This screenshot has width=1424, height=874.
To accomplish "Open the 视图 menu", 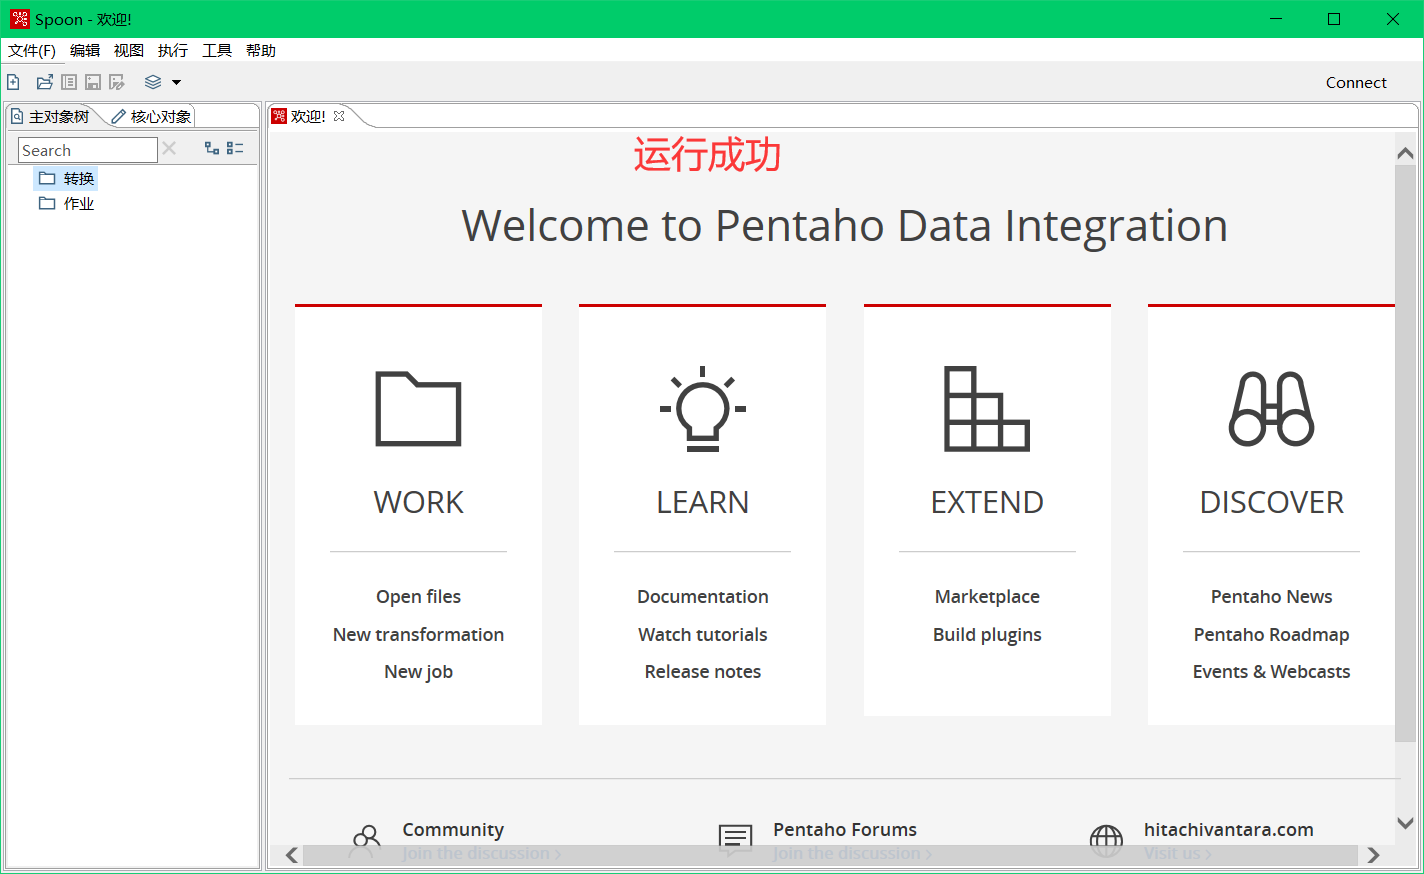I will [x=129, y=50].
